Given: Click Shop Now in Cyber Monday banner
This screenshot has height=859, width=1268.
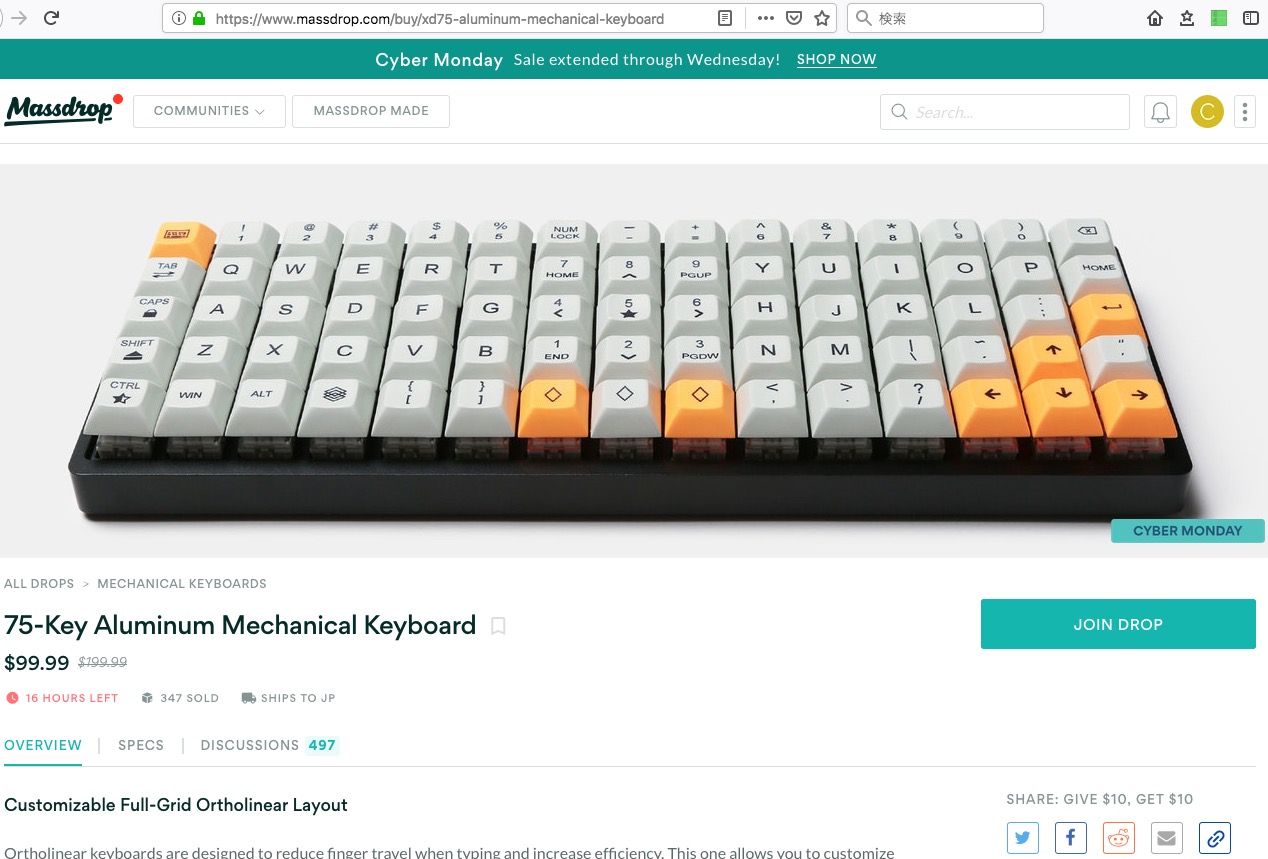Looking at the screenshot, I should 836,60.
